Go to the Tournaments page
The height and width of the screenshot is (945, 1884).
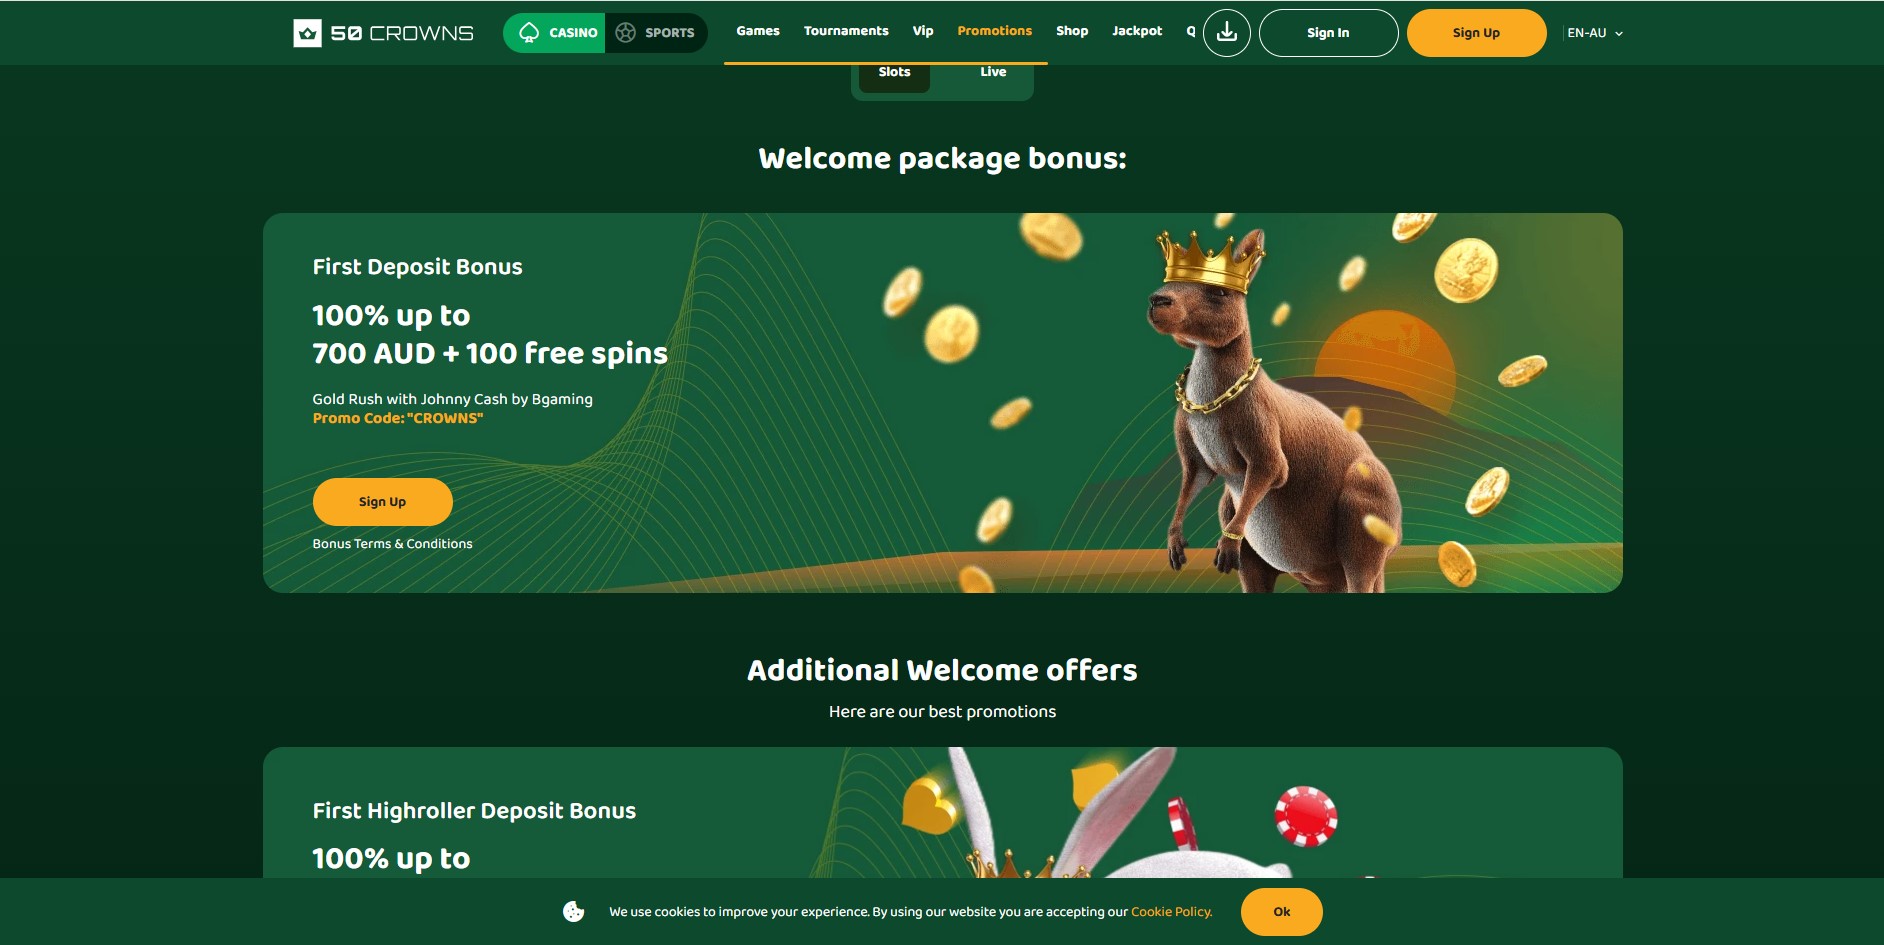(x=846, y=31)
